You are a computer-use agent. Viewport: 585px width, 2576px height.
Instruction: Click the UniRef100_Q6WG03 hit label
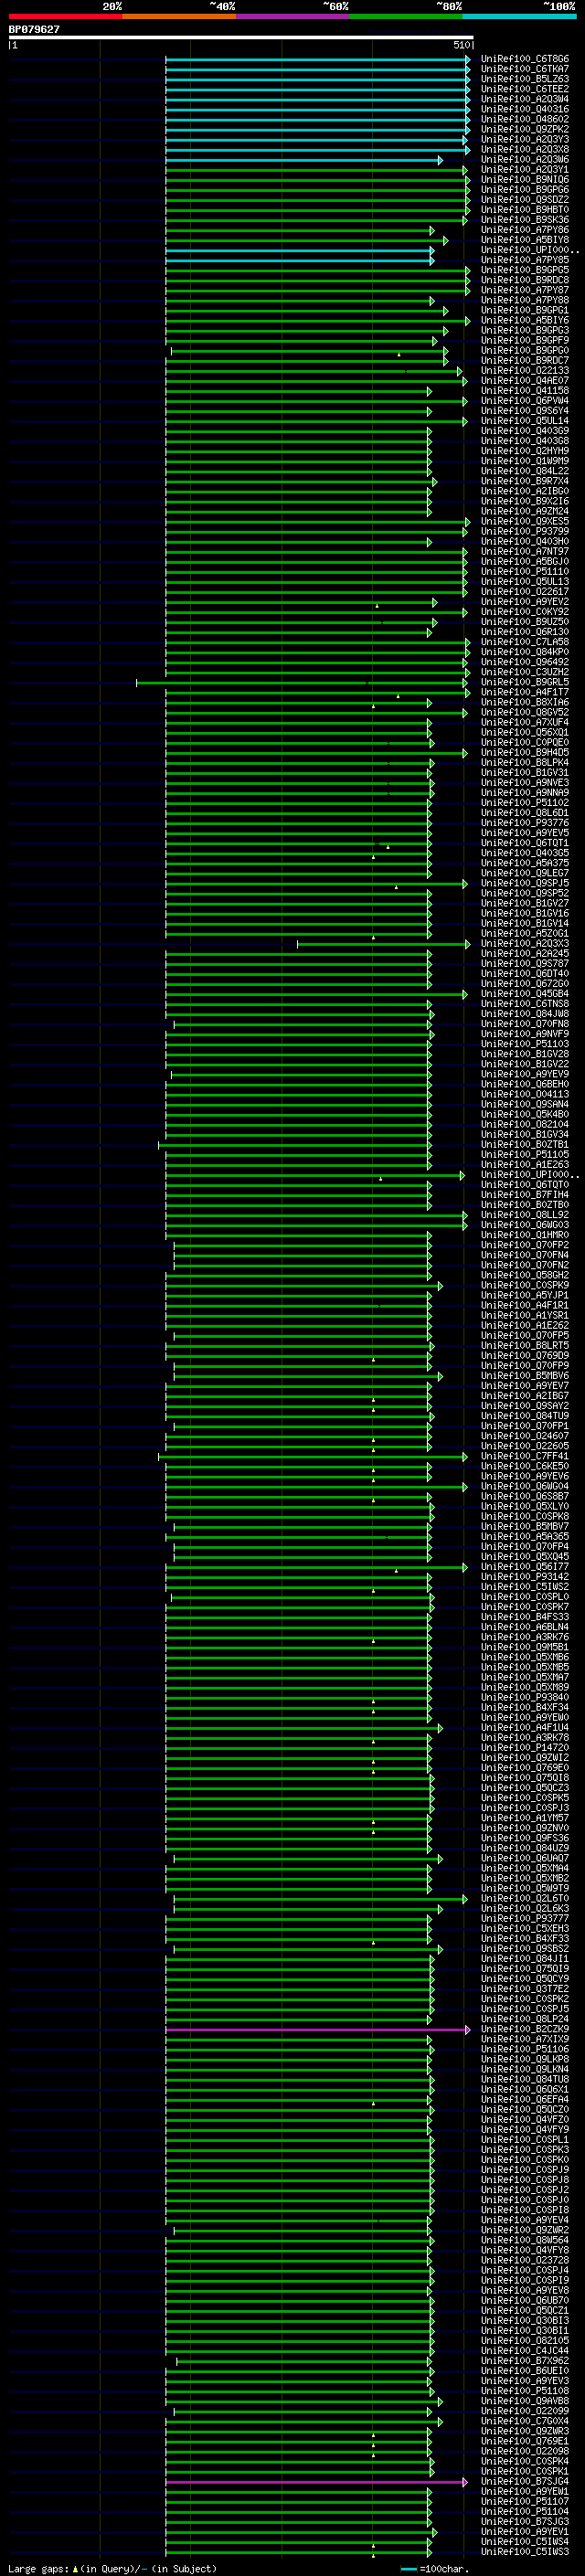[525, 1225]
